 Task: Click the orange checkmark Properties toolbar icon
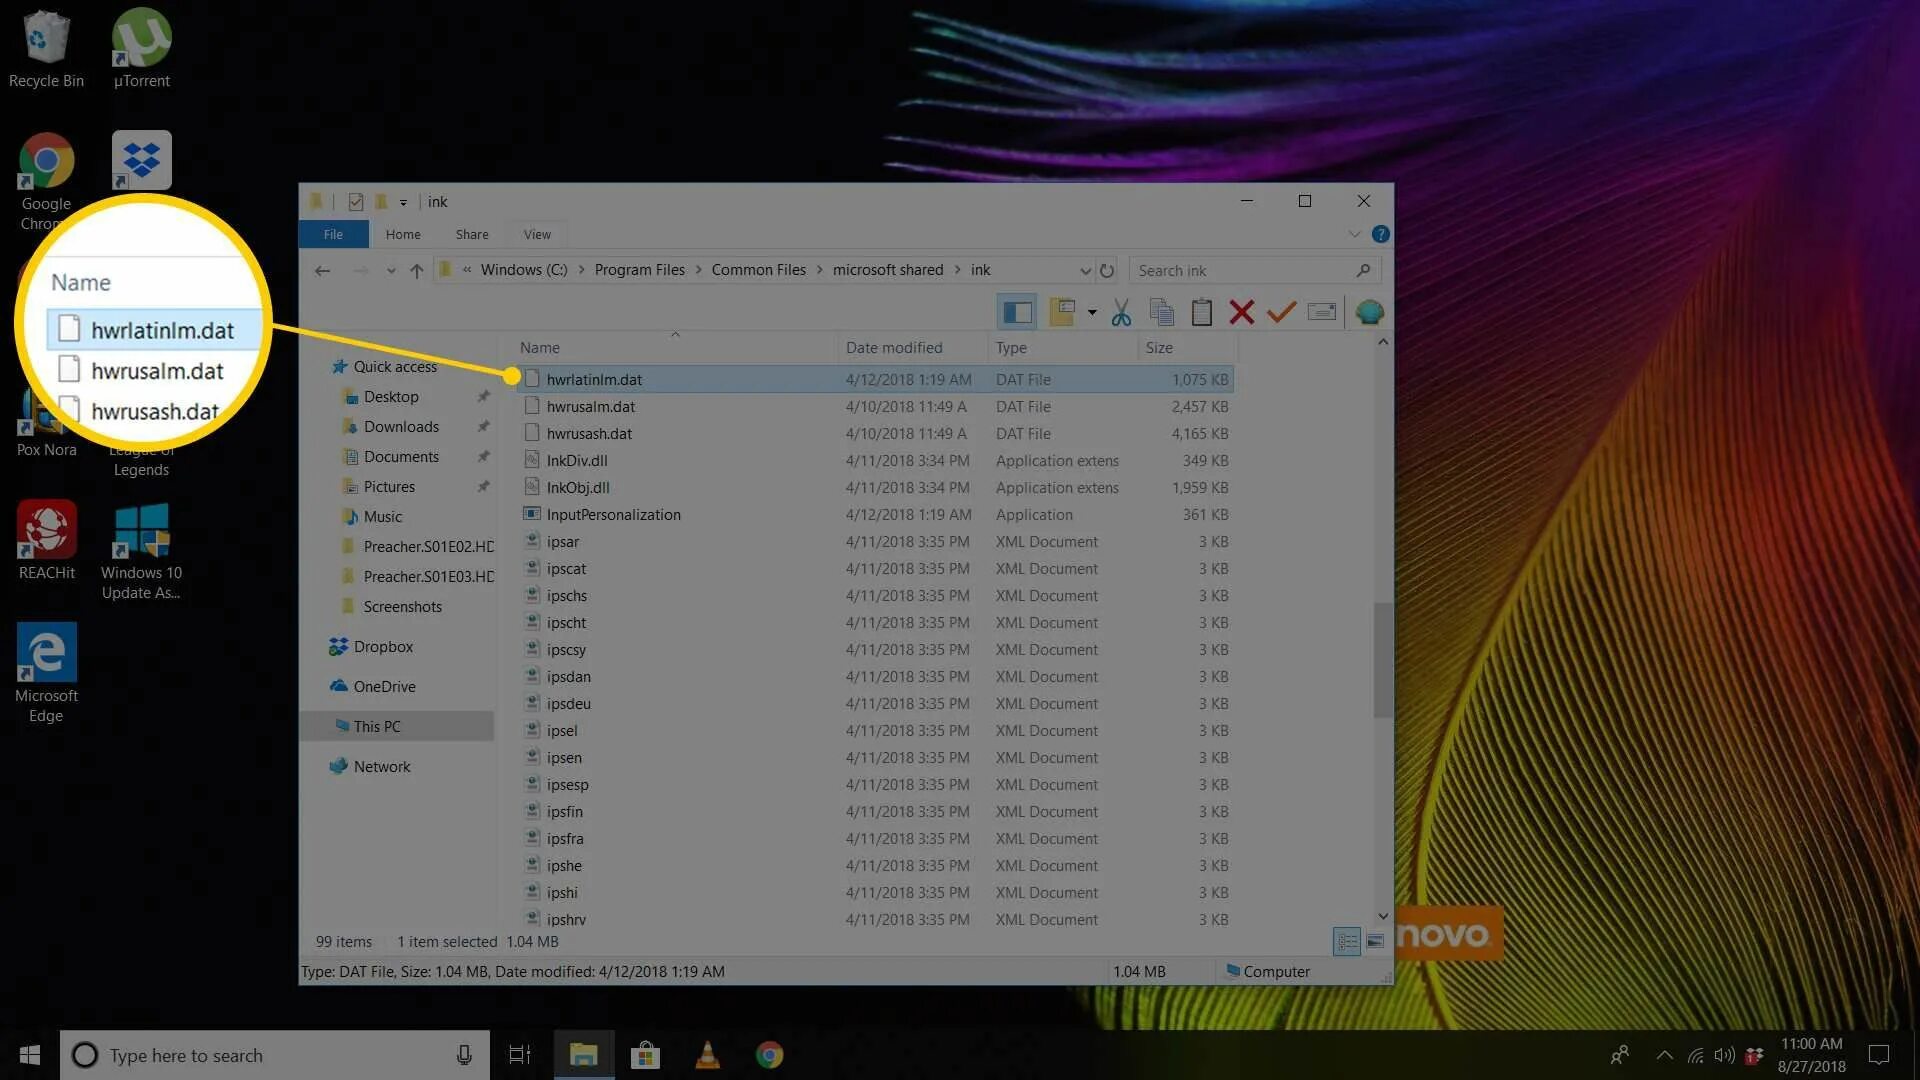(1281, 313)
